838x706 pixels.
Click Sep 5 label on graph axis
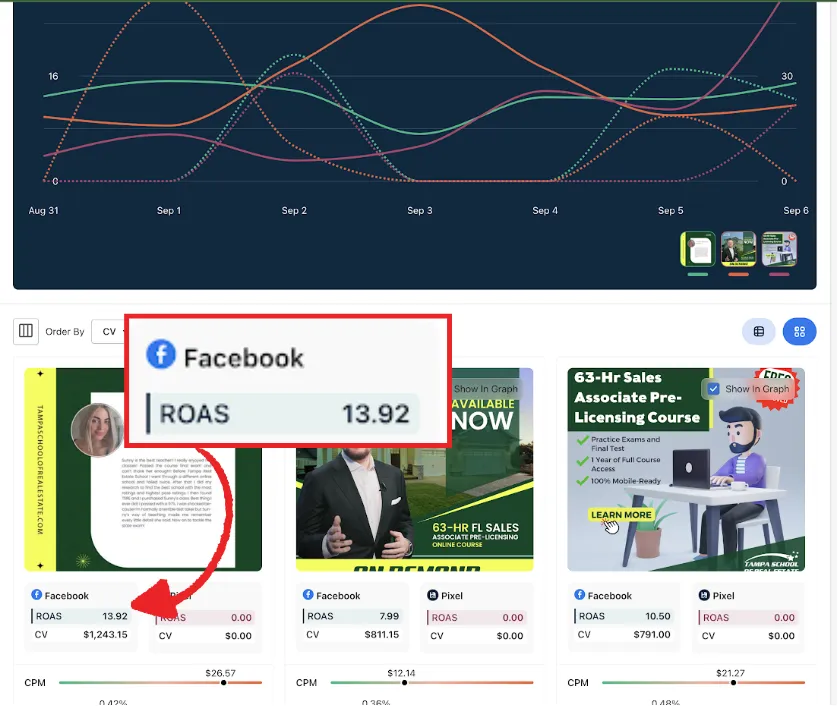671,211
